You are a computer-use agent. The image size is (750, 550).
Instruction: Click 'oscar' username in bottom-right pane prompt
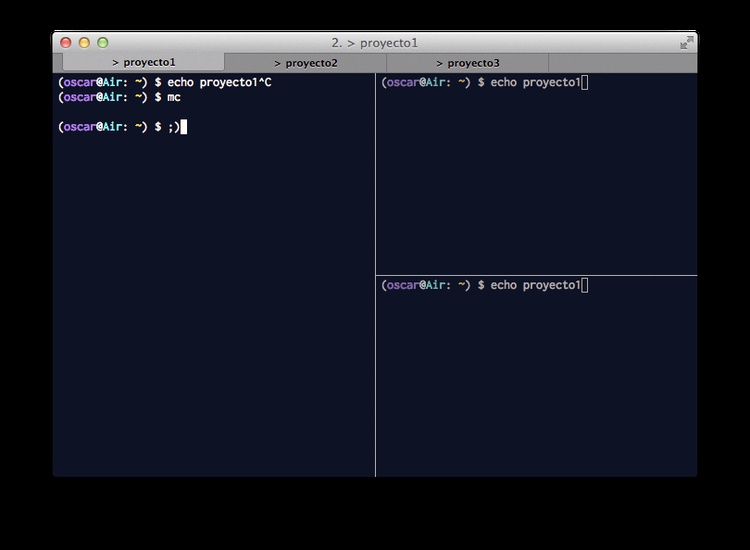click(400, 285)
